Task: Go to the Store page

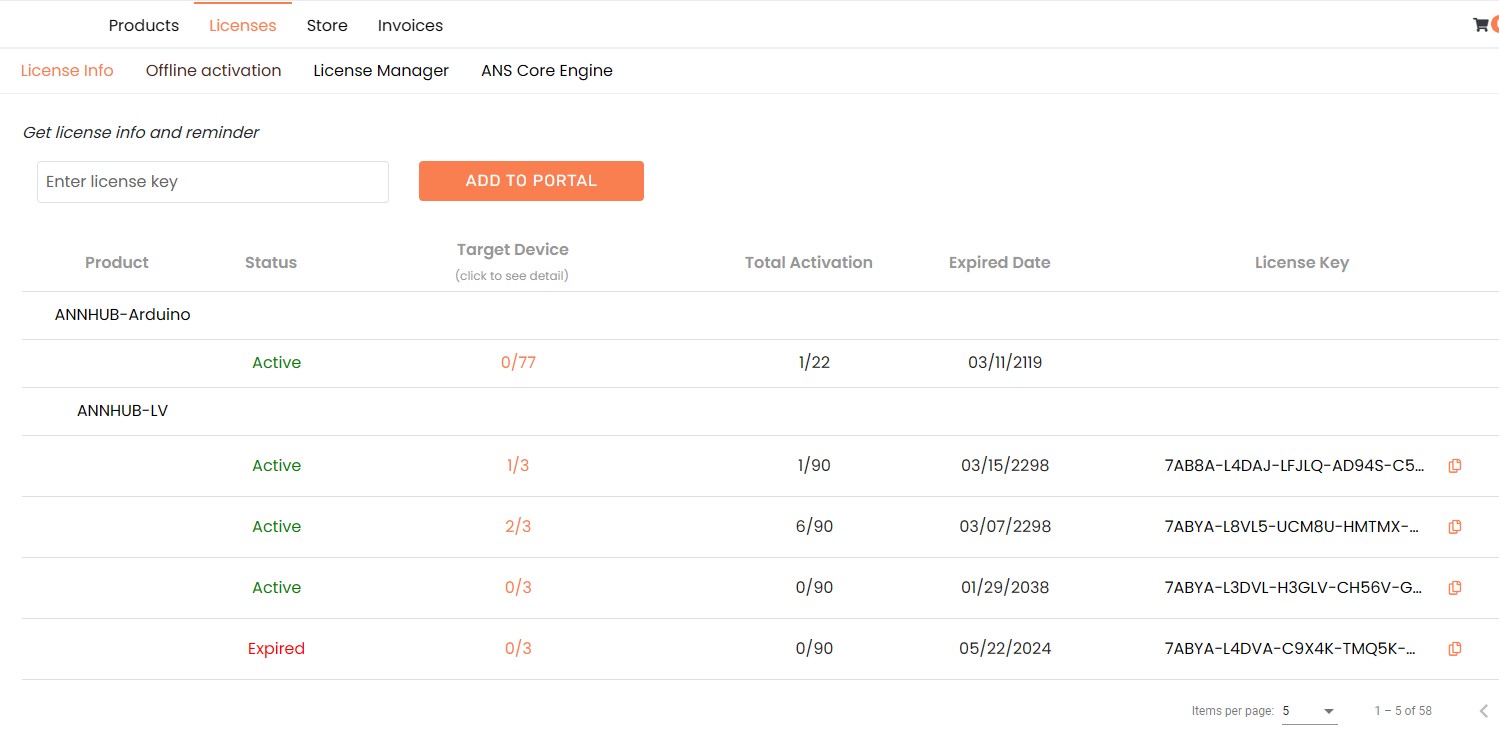Action: point(327,25)
